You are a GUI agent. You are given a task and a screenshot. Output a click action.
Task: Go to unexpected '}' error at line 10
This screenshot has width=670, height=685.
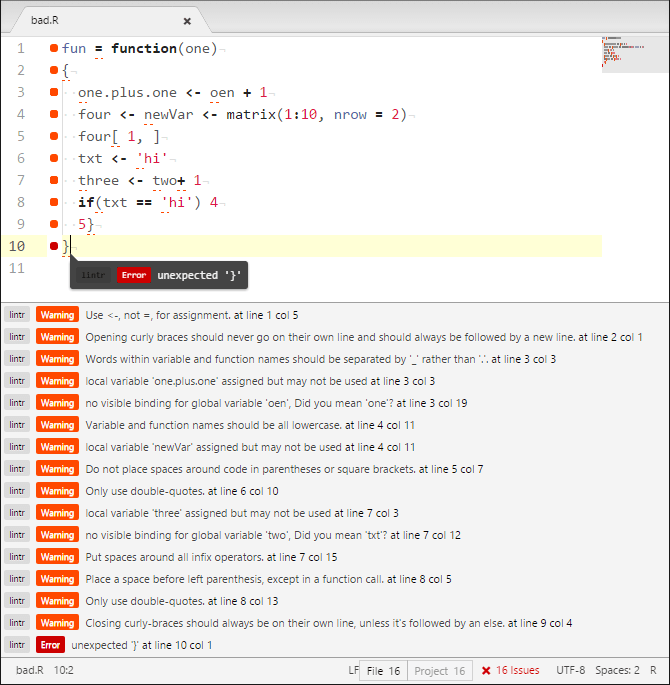[142, 645]
